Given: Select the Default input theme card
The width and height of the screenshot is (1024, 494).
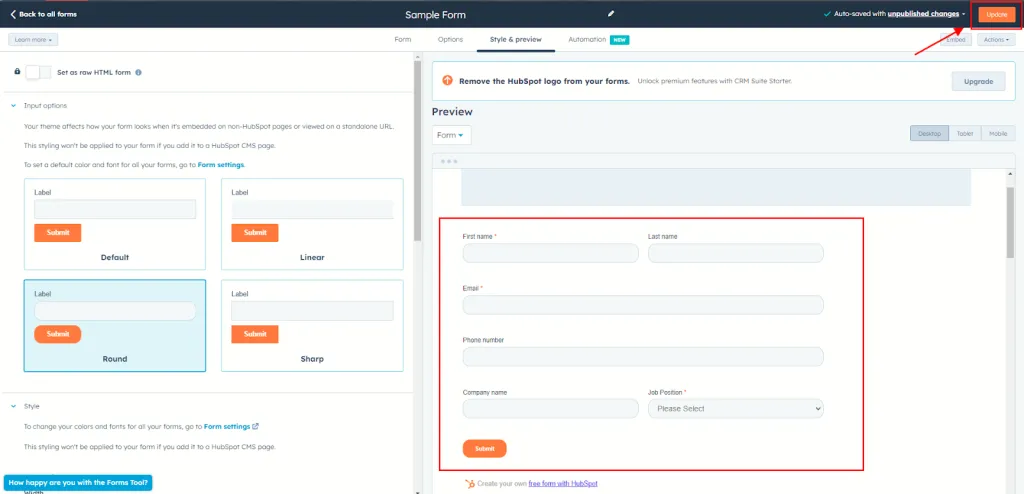Looking at the screenshot, I should click(x=115, y=224).
